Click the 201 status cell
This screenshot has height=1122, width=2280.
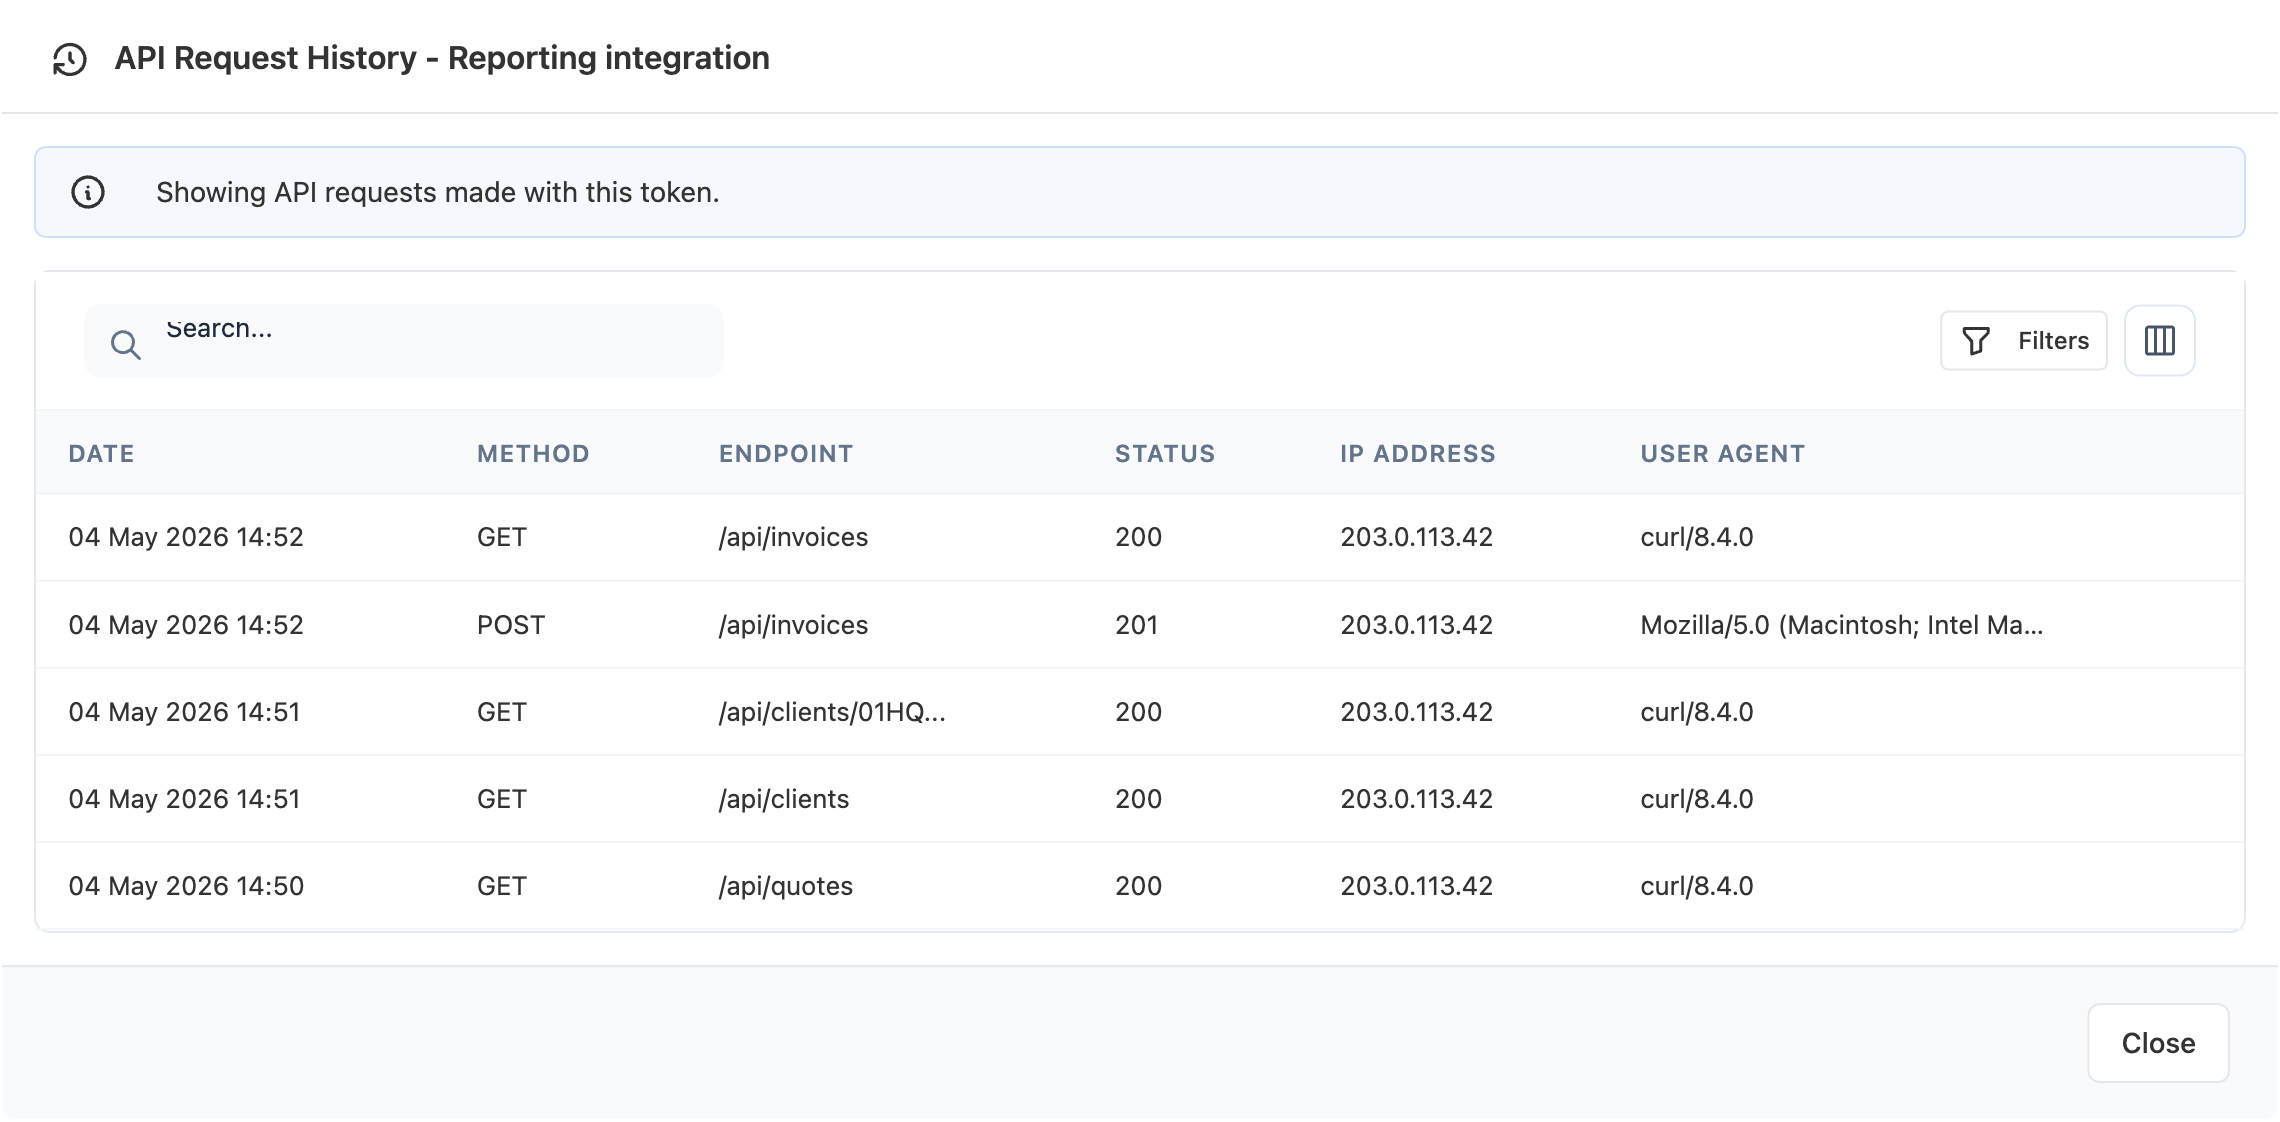pos(1136,625)
